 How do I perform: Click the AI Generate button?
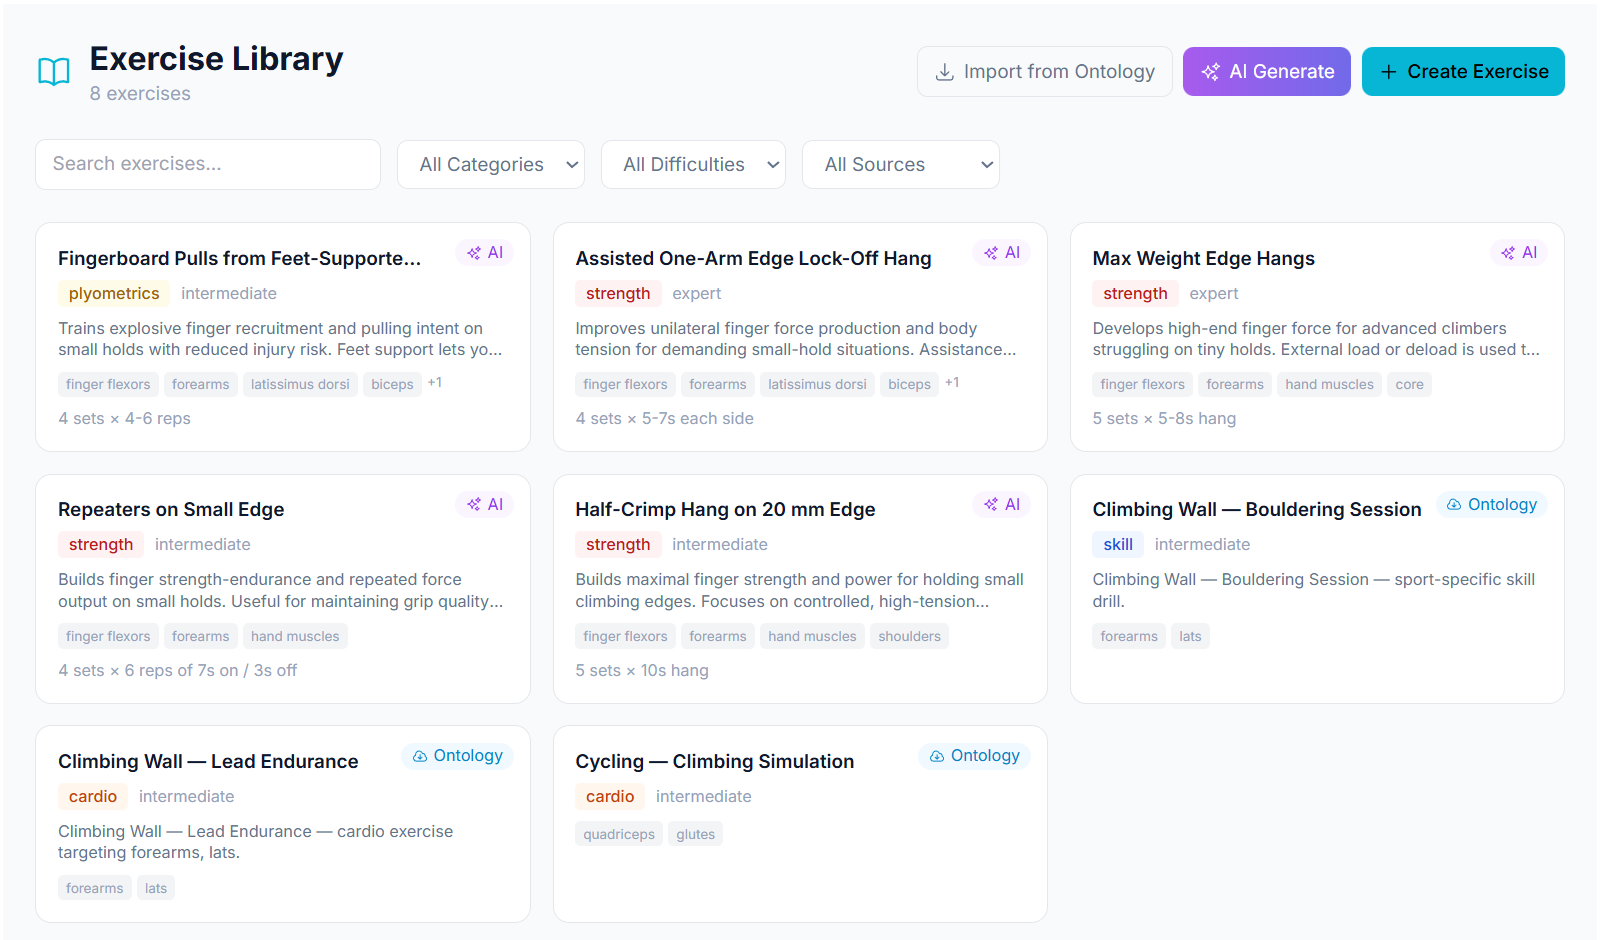(1267, 72)
